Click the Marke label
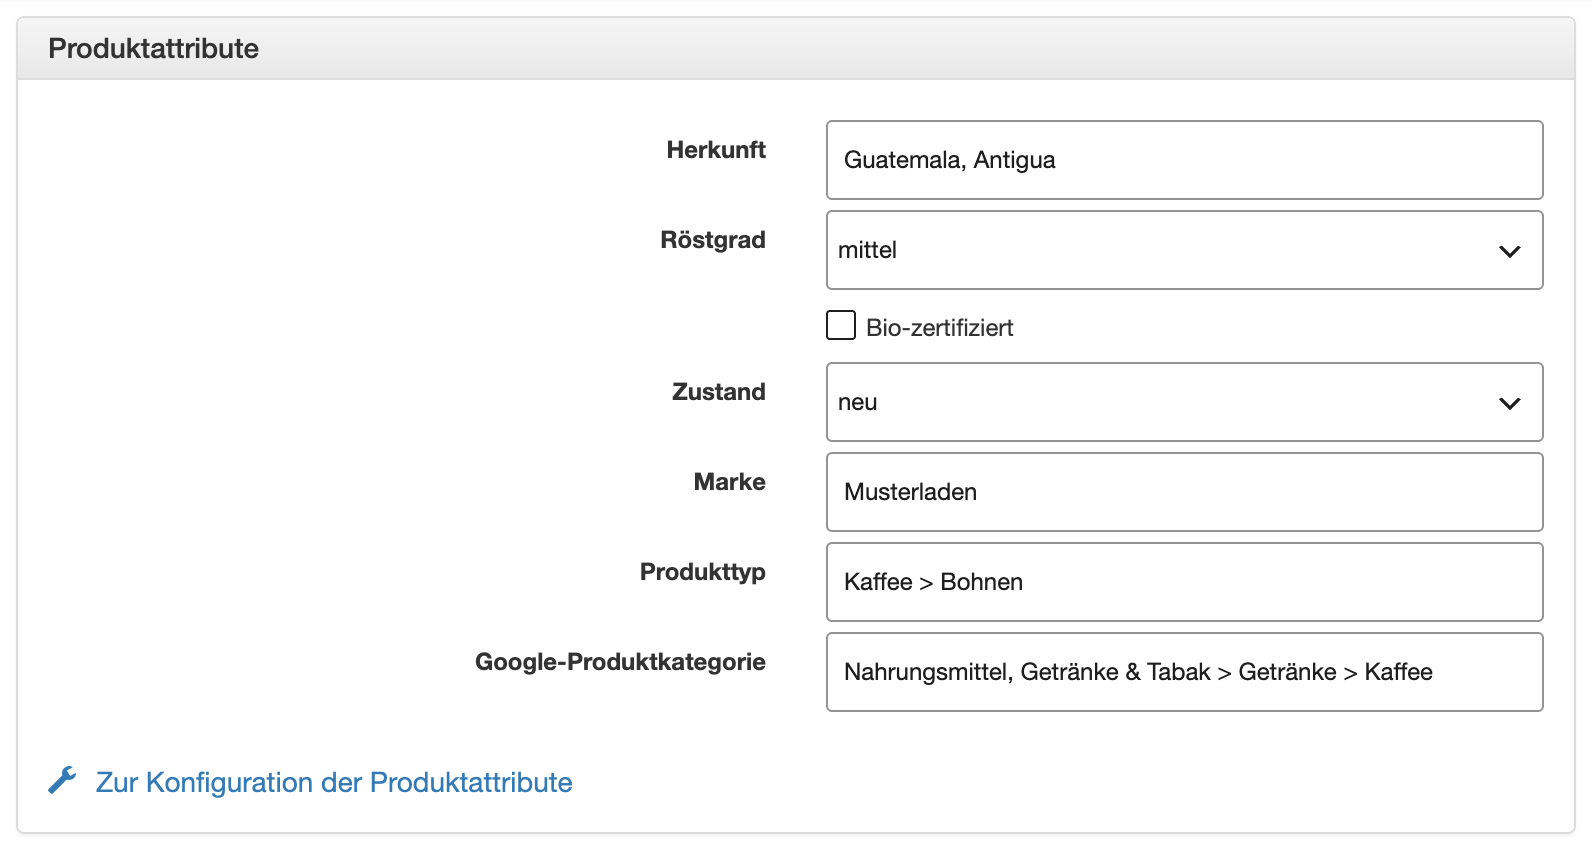This screenshot has width=1592, height=850. click(730, 482)
